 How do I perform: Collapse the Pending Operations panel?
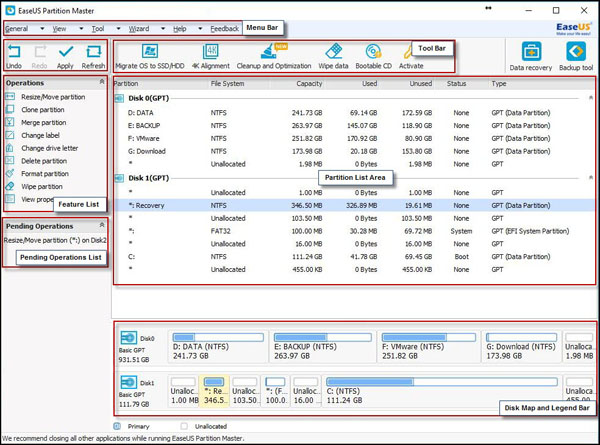[x=102, y=225]
